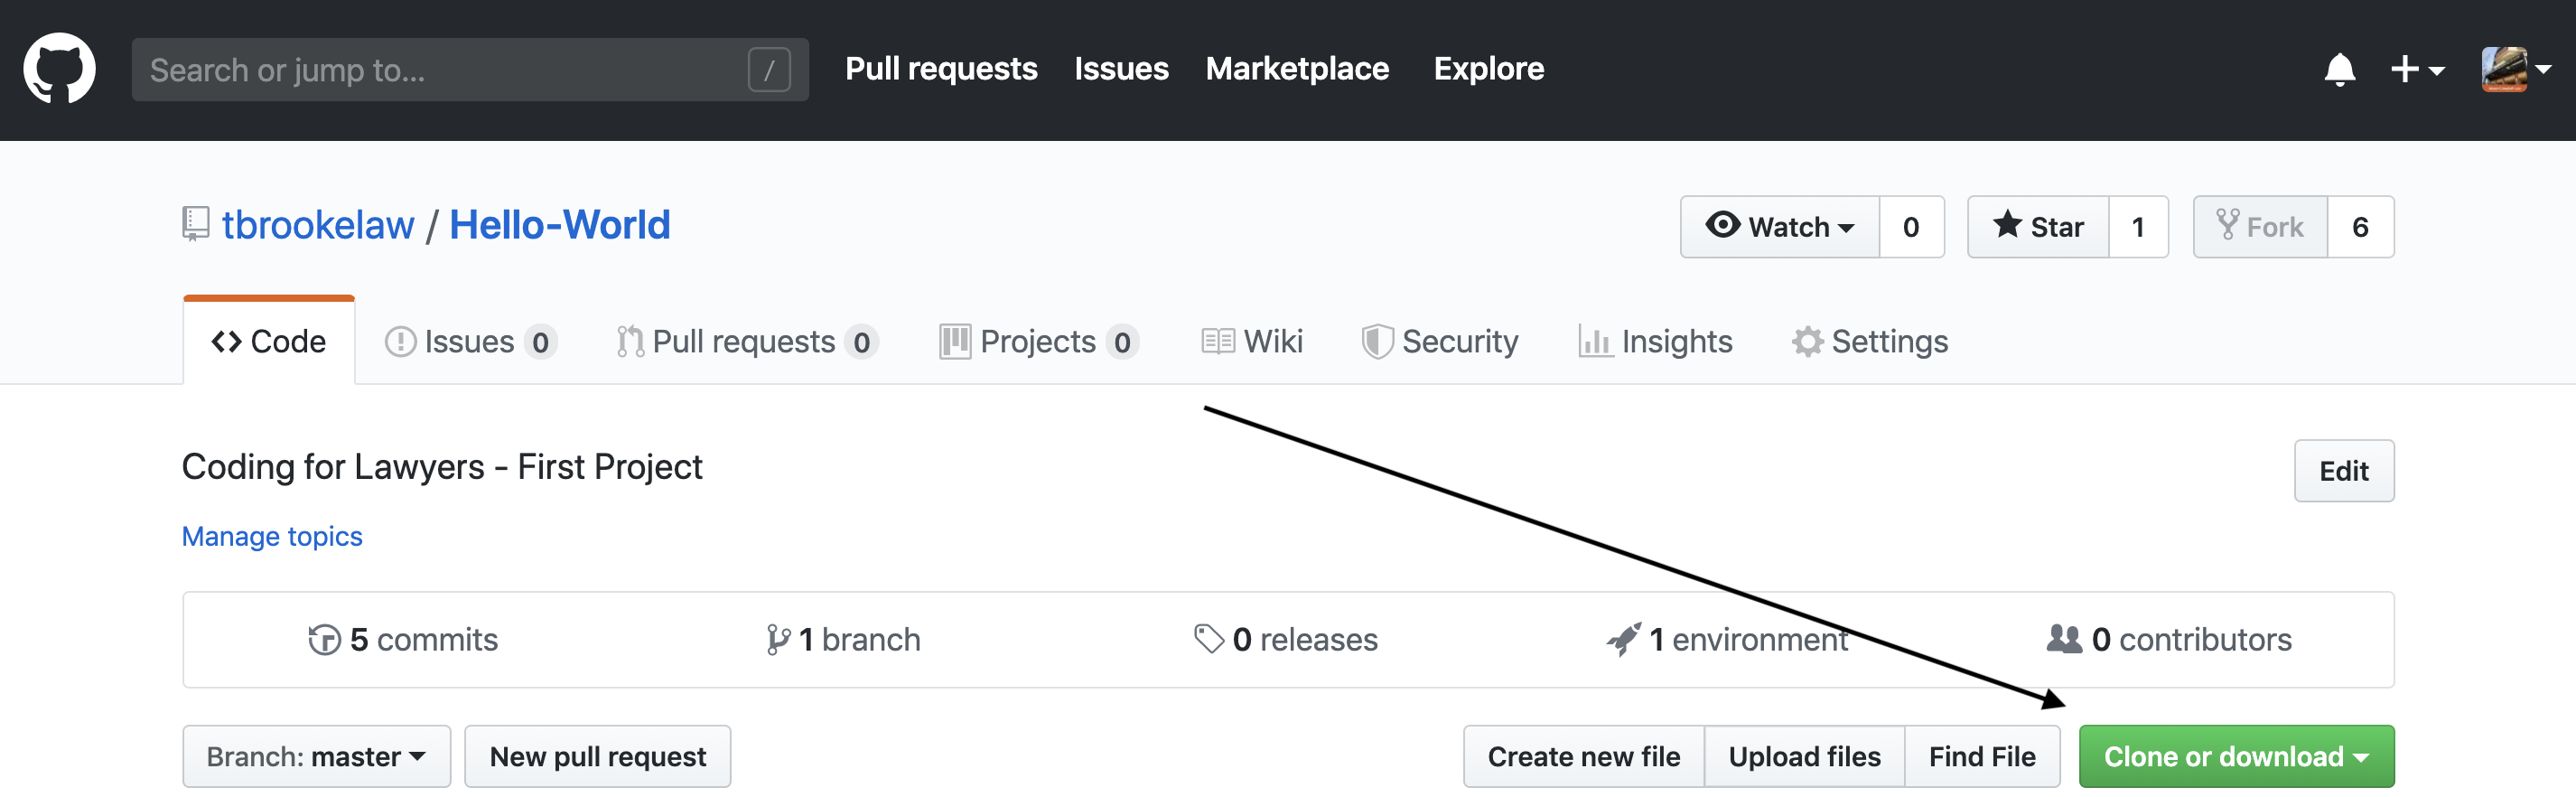This screenshot has width=2576, height=797.
Task: Click the repository book icon
Action: tap(195, 224)
